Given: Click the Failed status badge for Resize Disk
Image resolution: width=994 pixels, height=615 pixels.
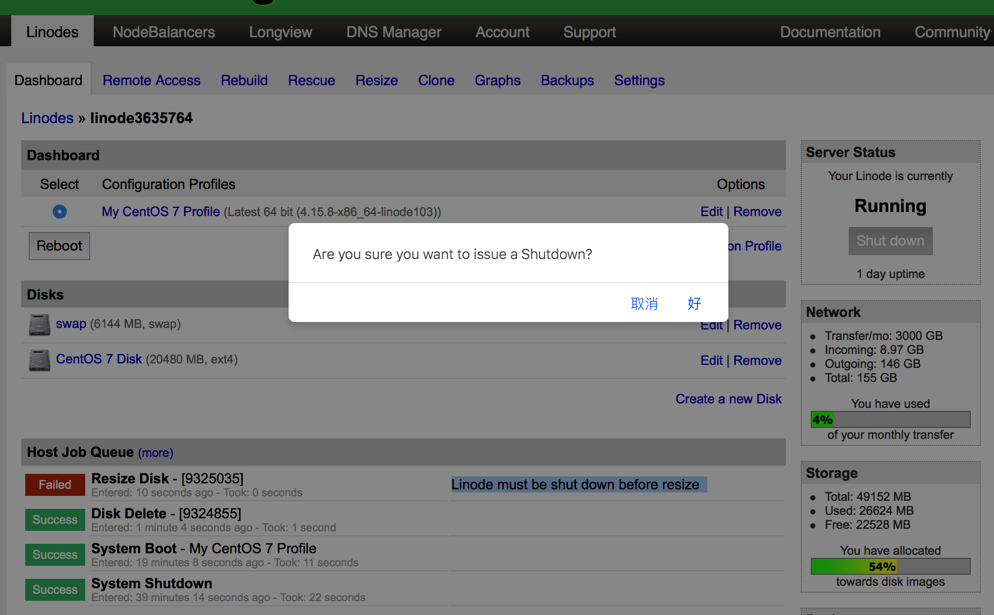Looking at the screenshot, I should pyautogui.click(x=55, y=484).
